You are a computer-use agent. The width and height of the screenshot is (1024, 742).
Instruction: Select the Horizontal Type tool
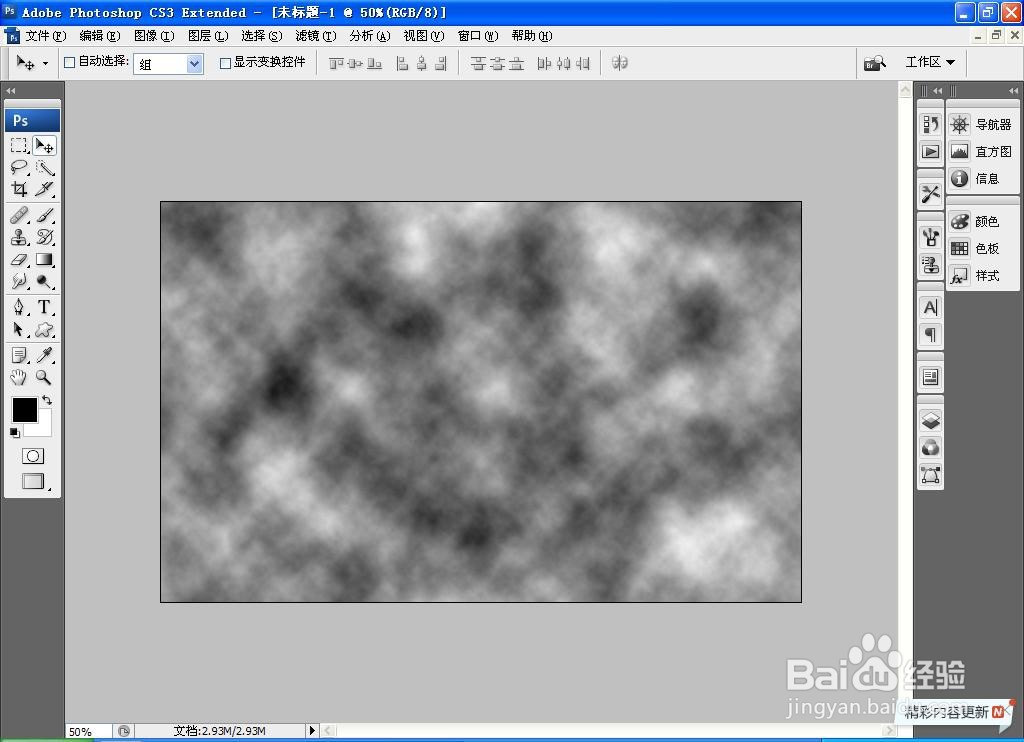[x=44, y=306]
